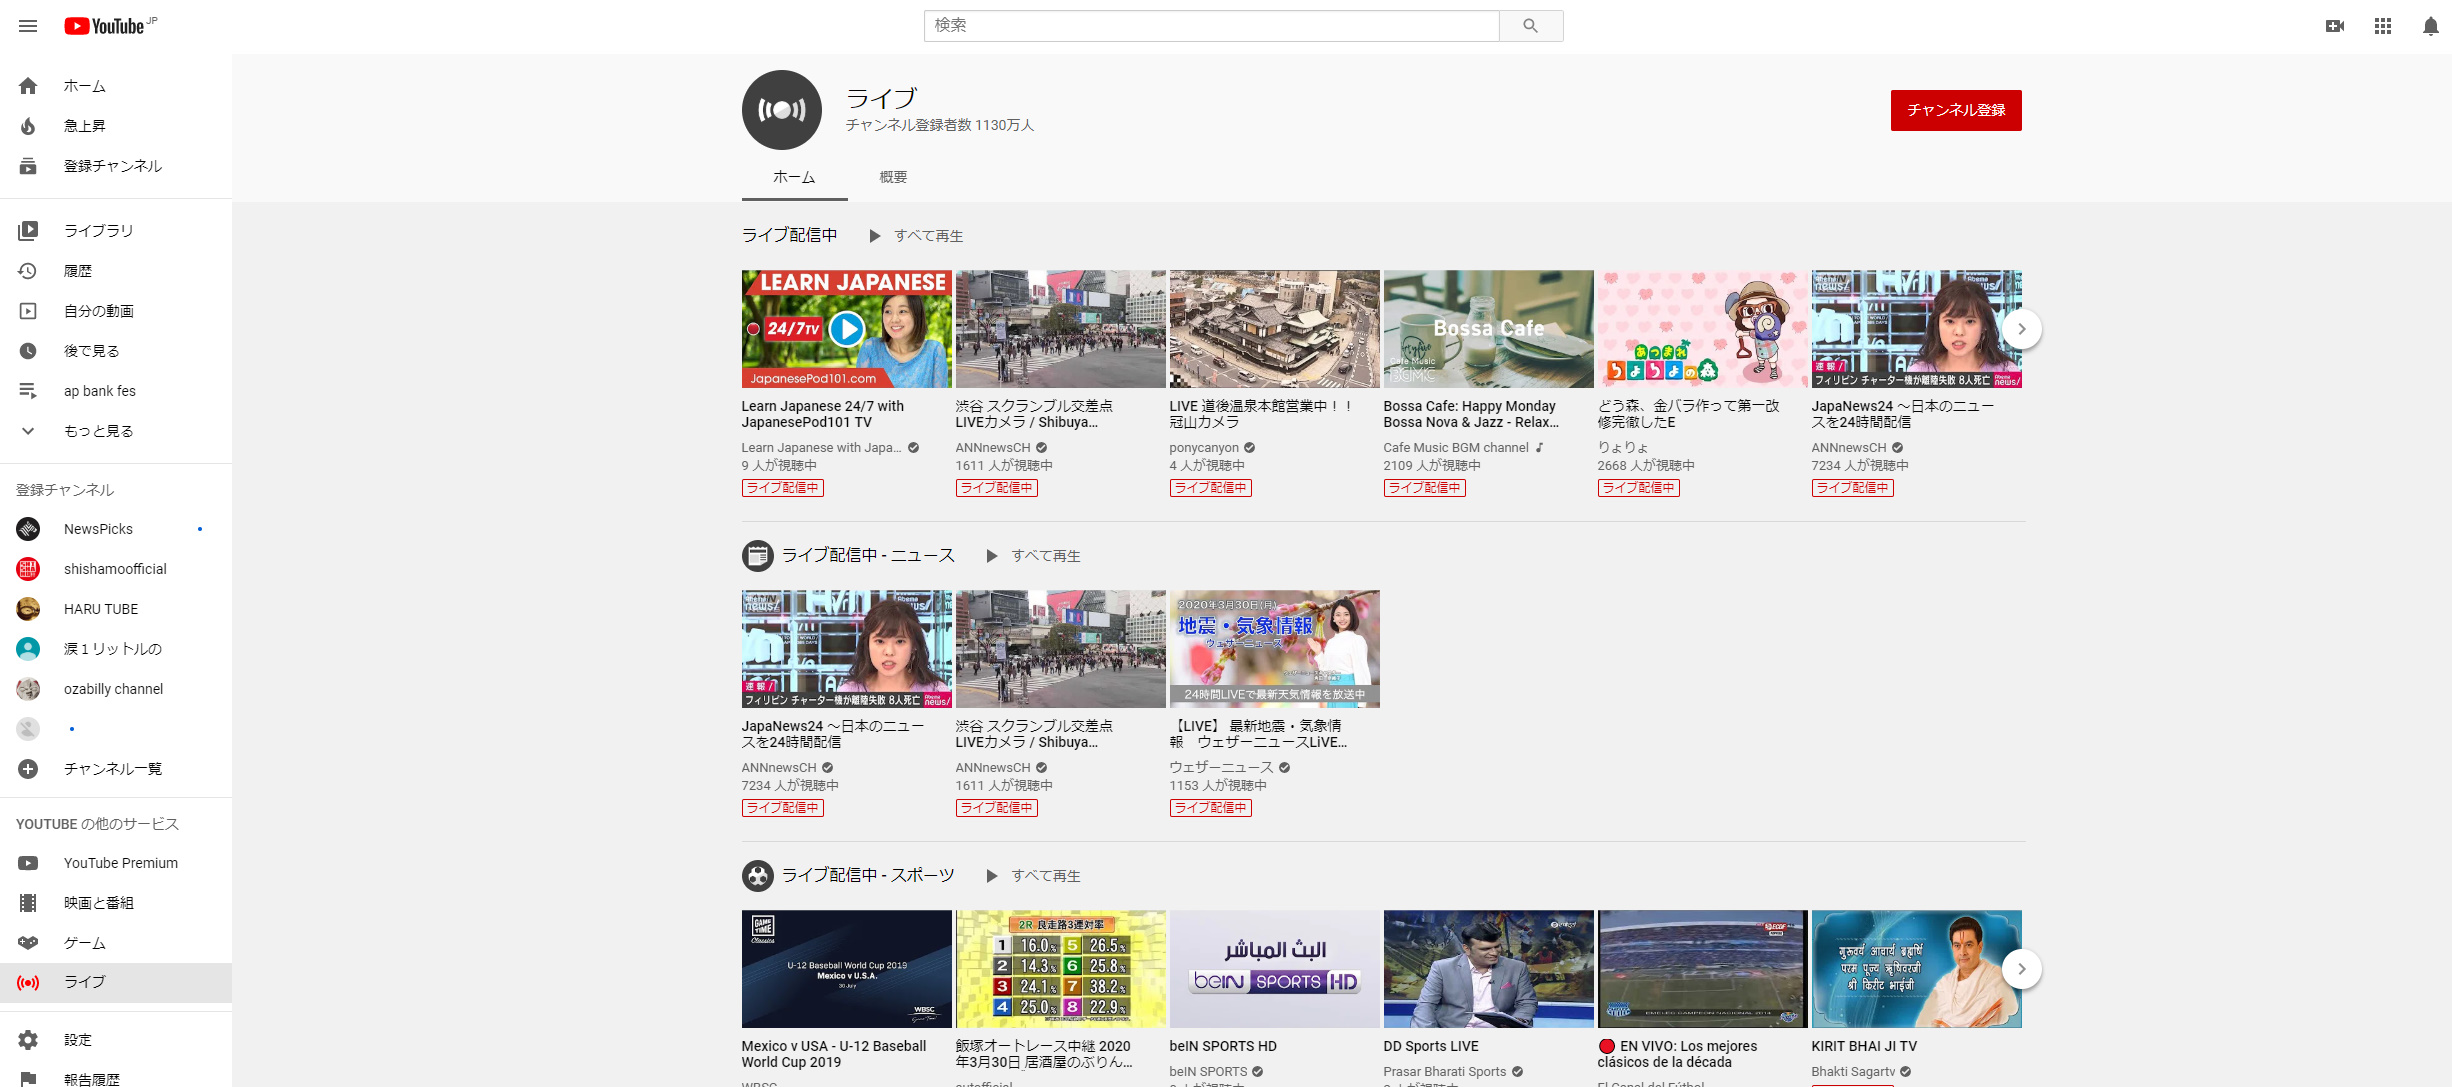Play all in ライブ配信中 - ニュース section
This screenshot has height=1087, width=2452.
pos(1034,556)
